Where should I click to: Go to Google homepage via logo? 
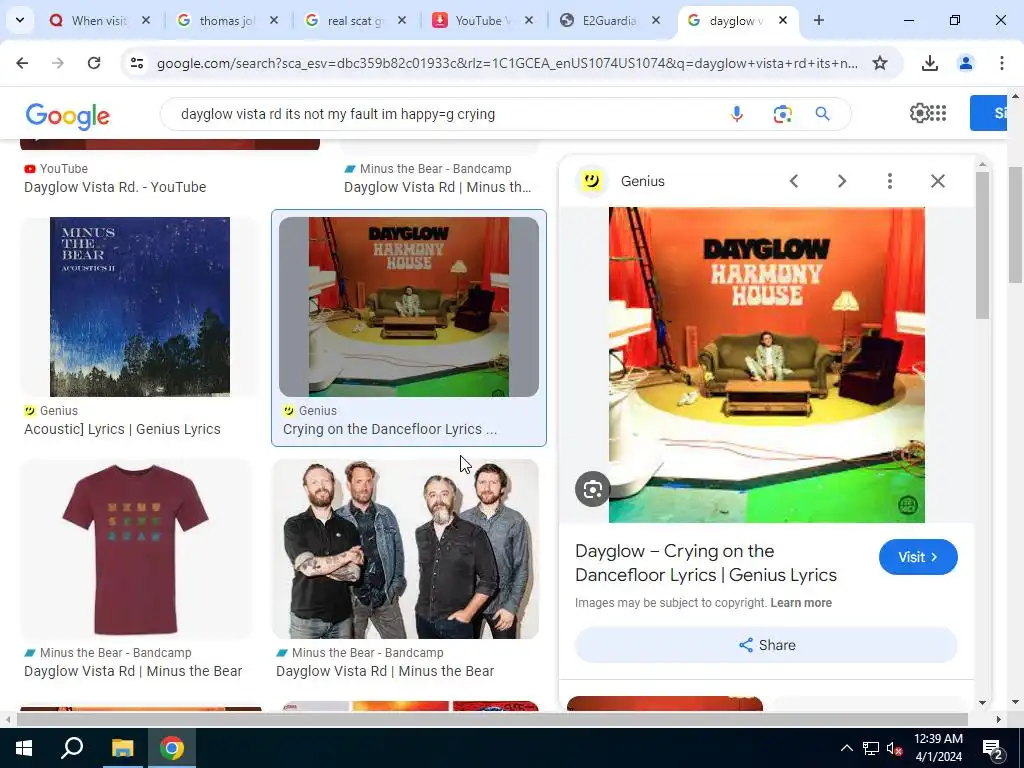coord(68,116)
